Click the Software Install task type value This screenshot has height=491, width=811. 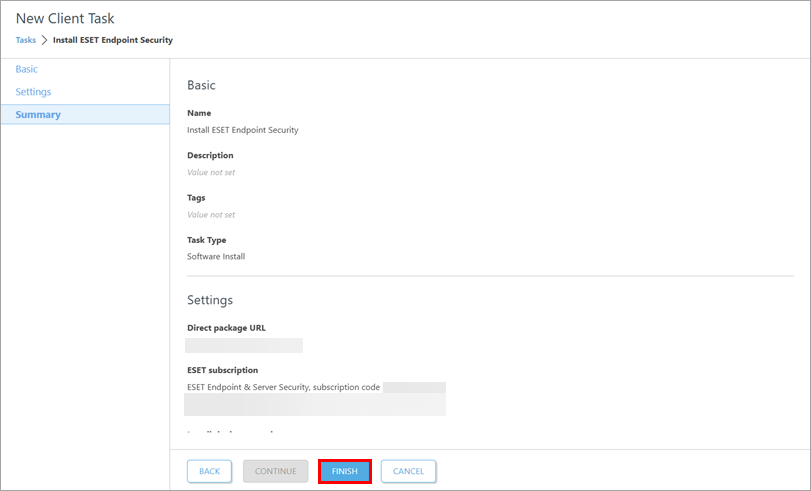[x=216, y=256]
